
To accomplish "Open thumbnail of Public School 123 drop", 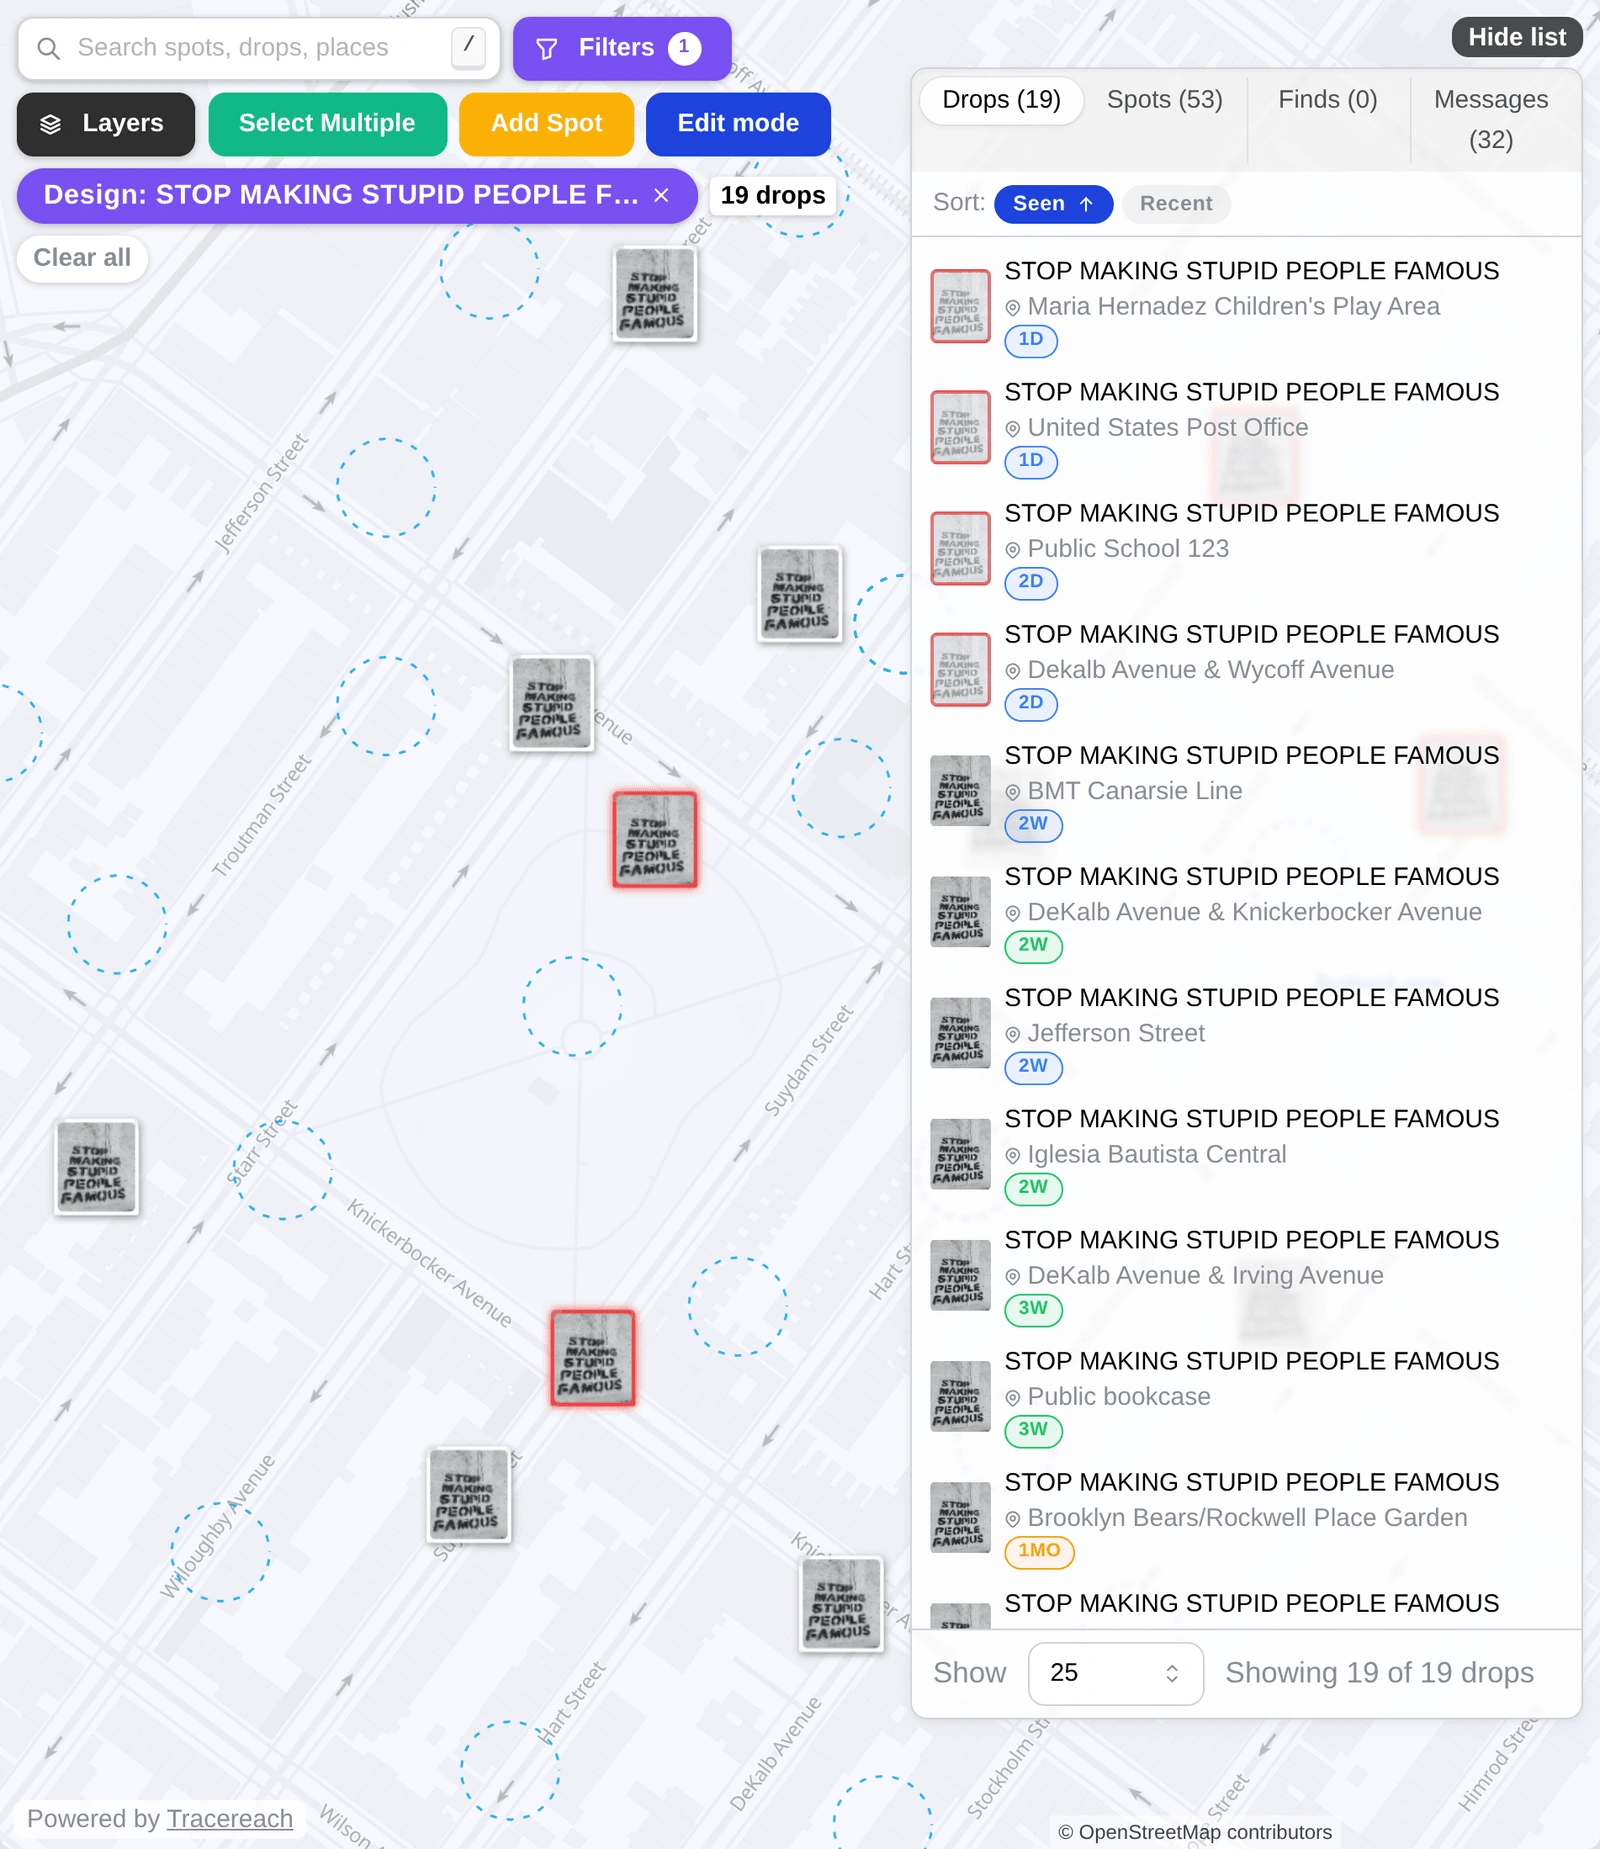I will coord(960,548).
